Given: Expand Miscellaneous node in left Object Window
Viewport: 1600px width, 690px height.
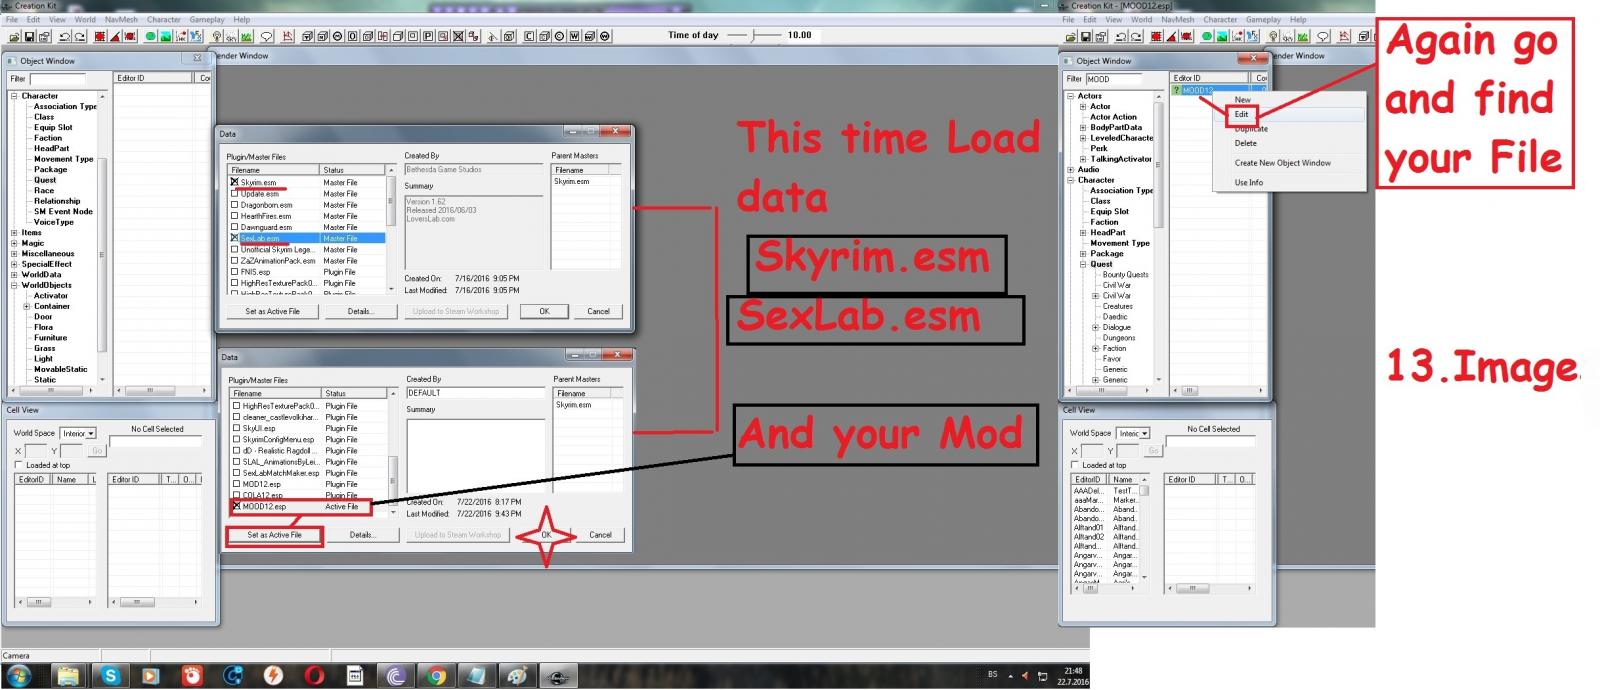Looking at the screenshot, I should (14, 254).
